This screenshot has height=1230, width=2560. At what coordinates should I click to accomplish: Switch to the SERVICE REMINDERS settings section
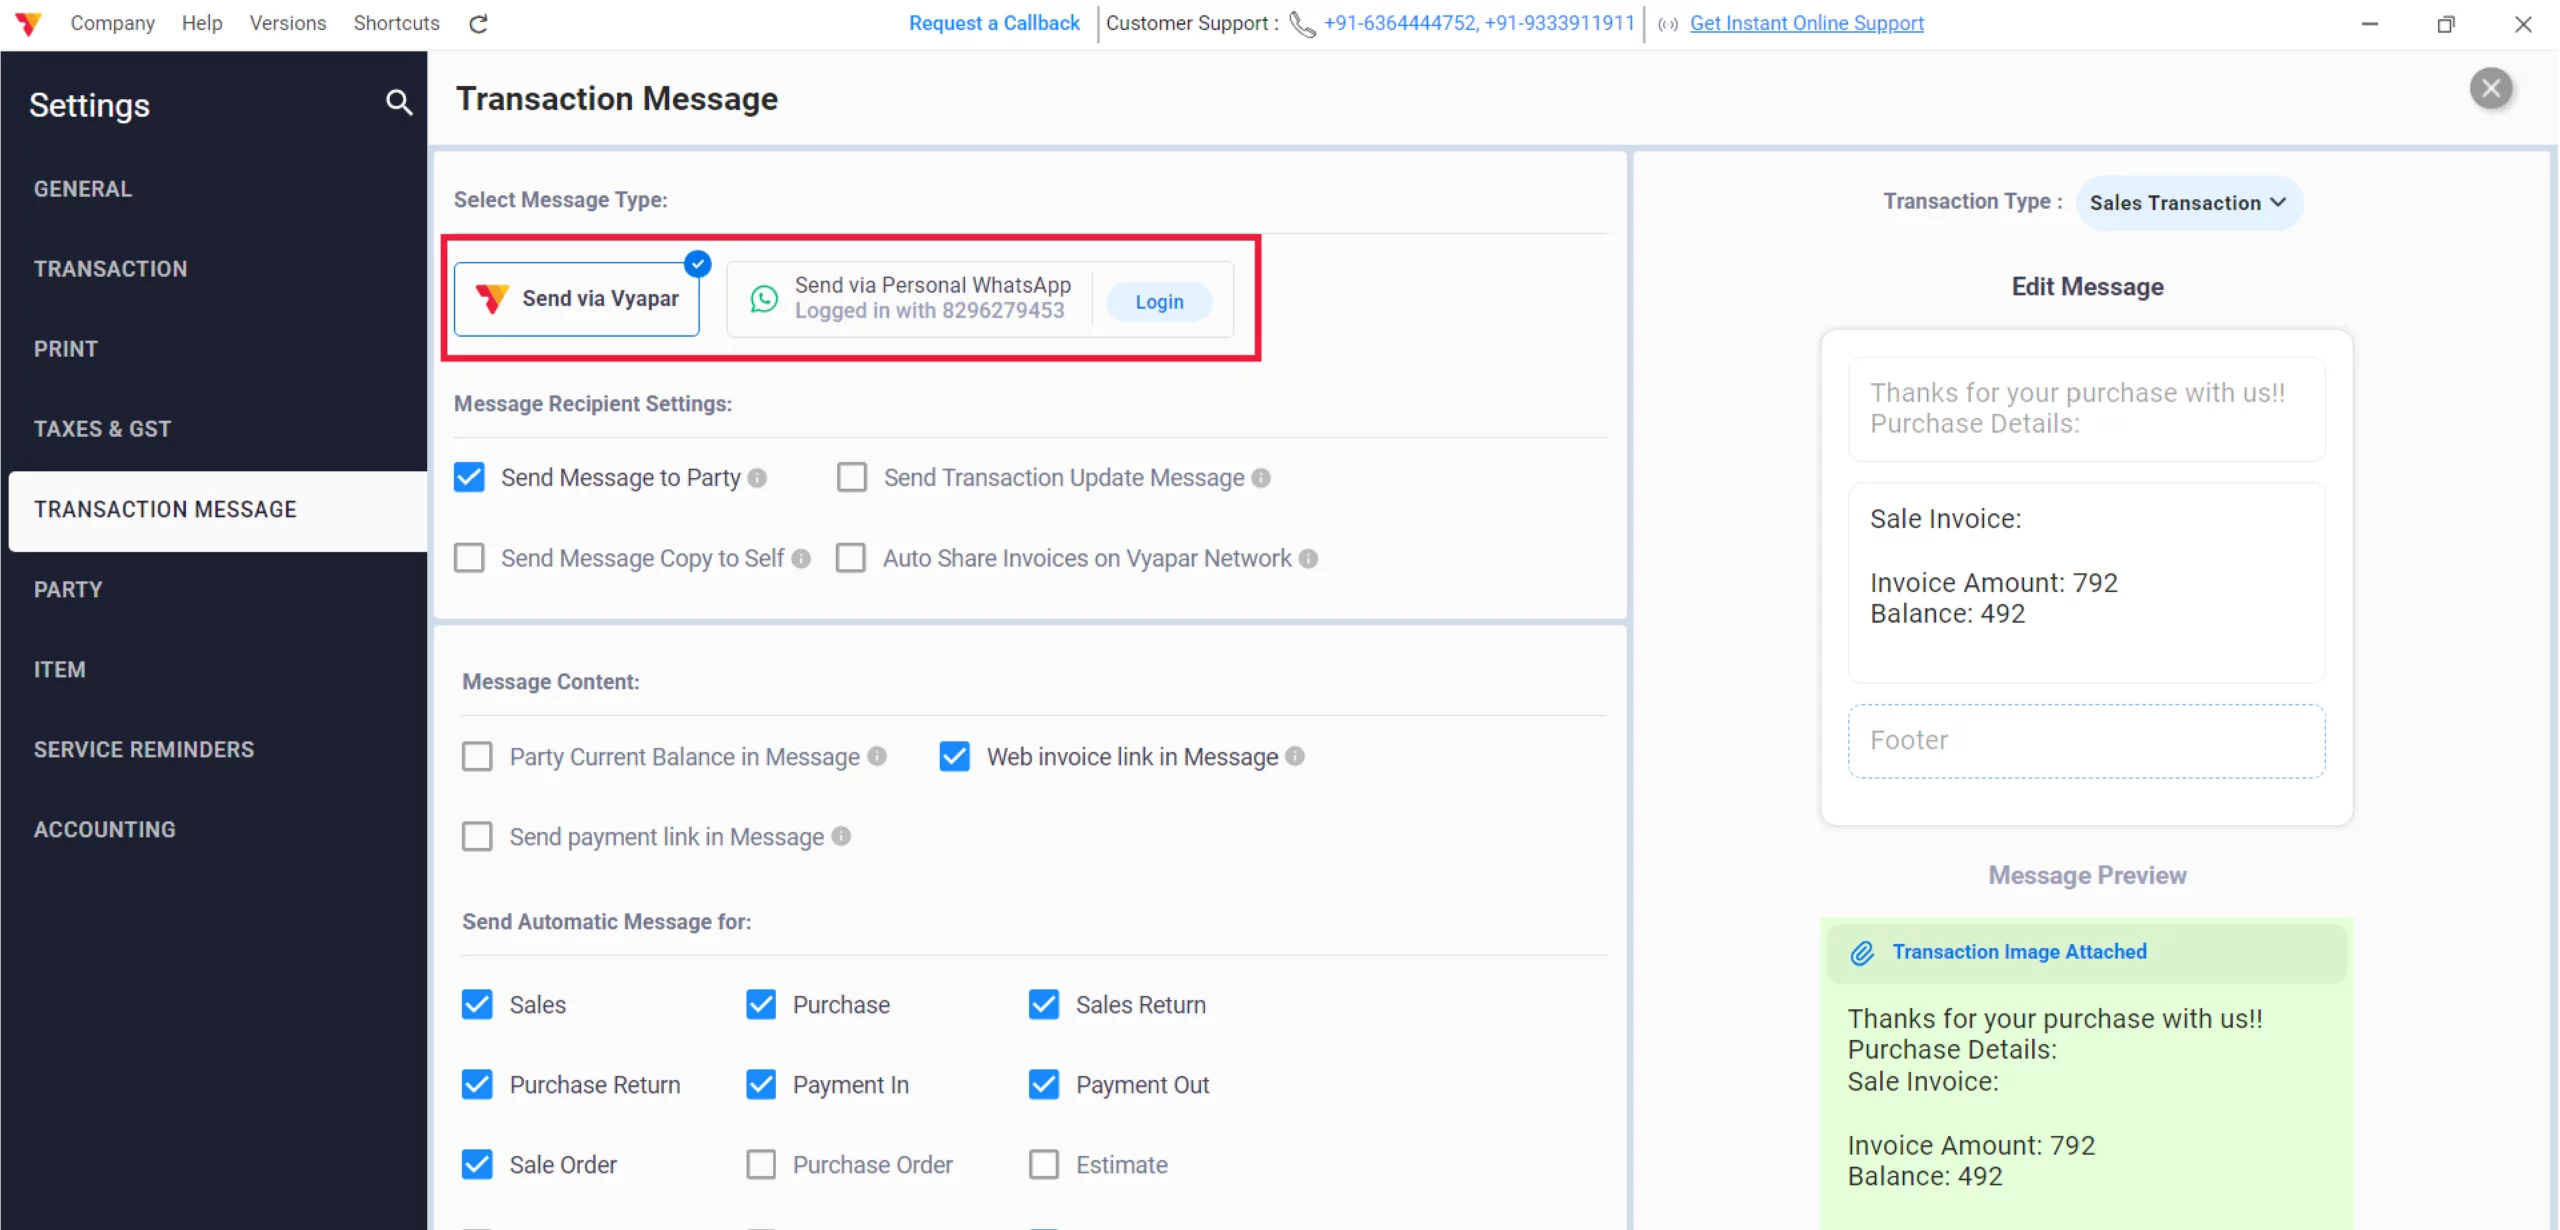tap(143, 749)
